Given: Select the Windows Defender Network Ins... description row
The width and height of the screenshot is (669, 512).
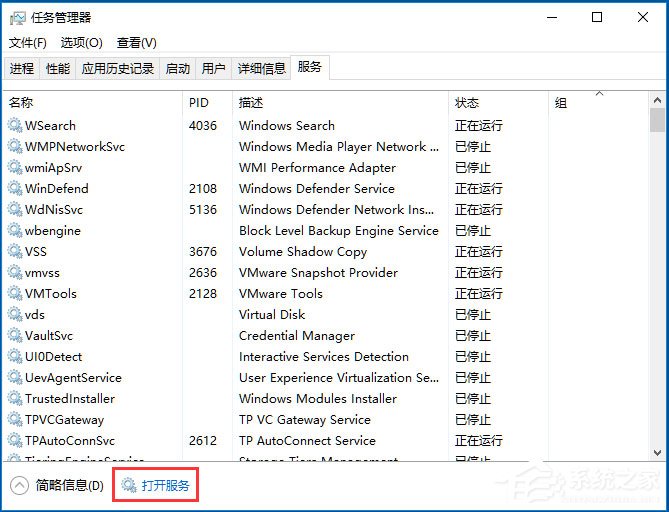Looking at the screenshot, I should click(336, 210).
